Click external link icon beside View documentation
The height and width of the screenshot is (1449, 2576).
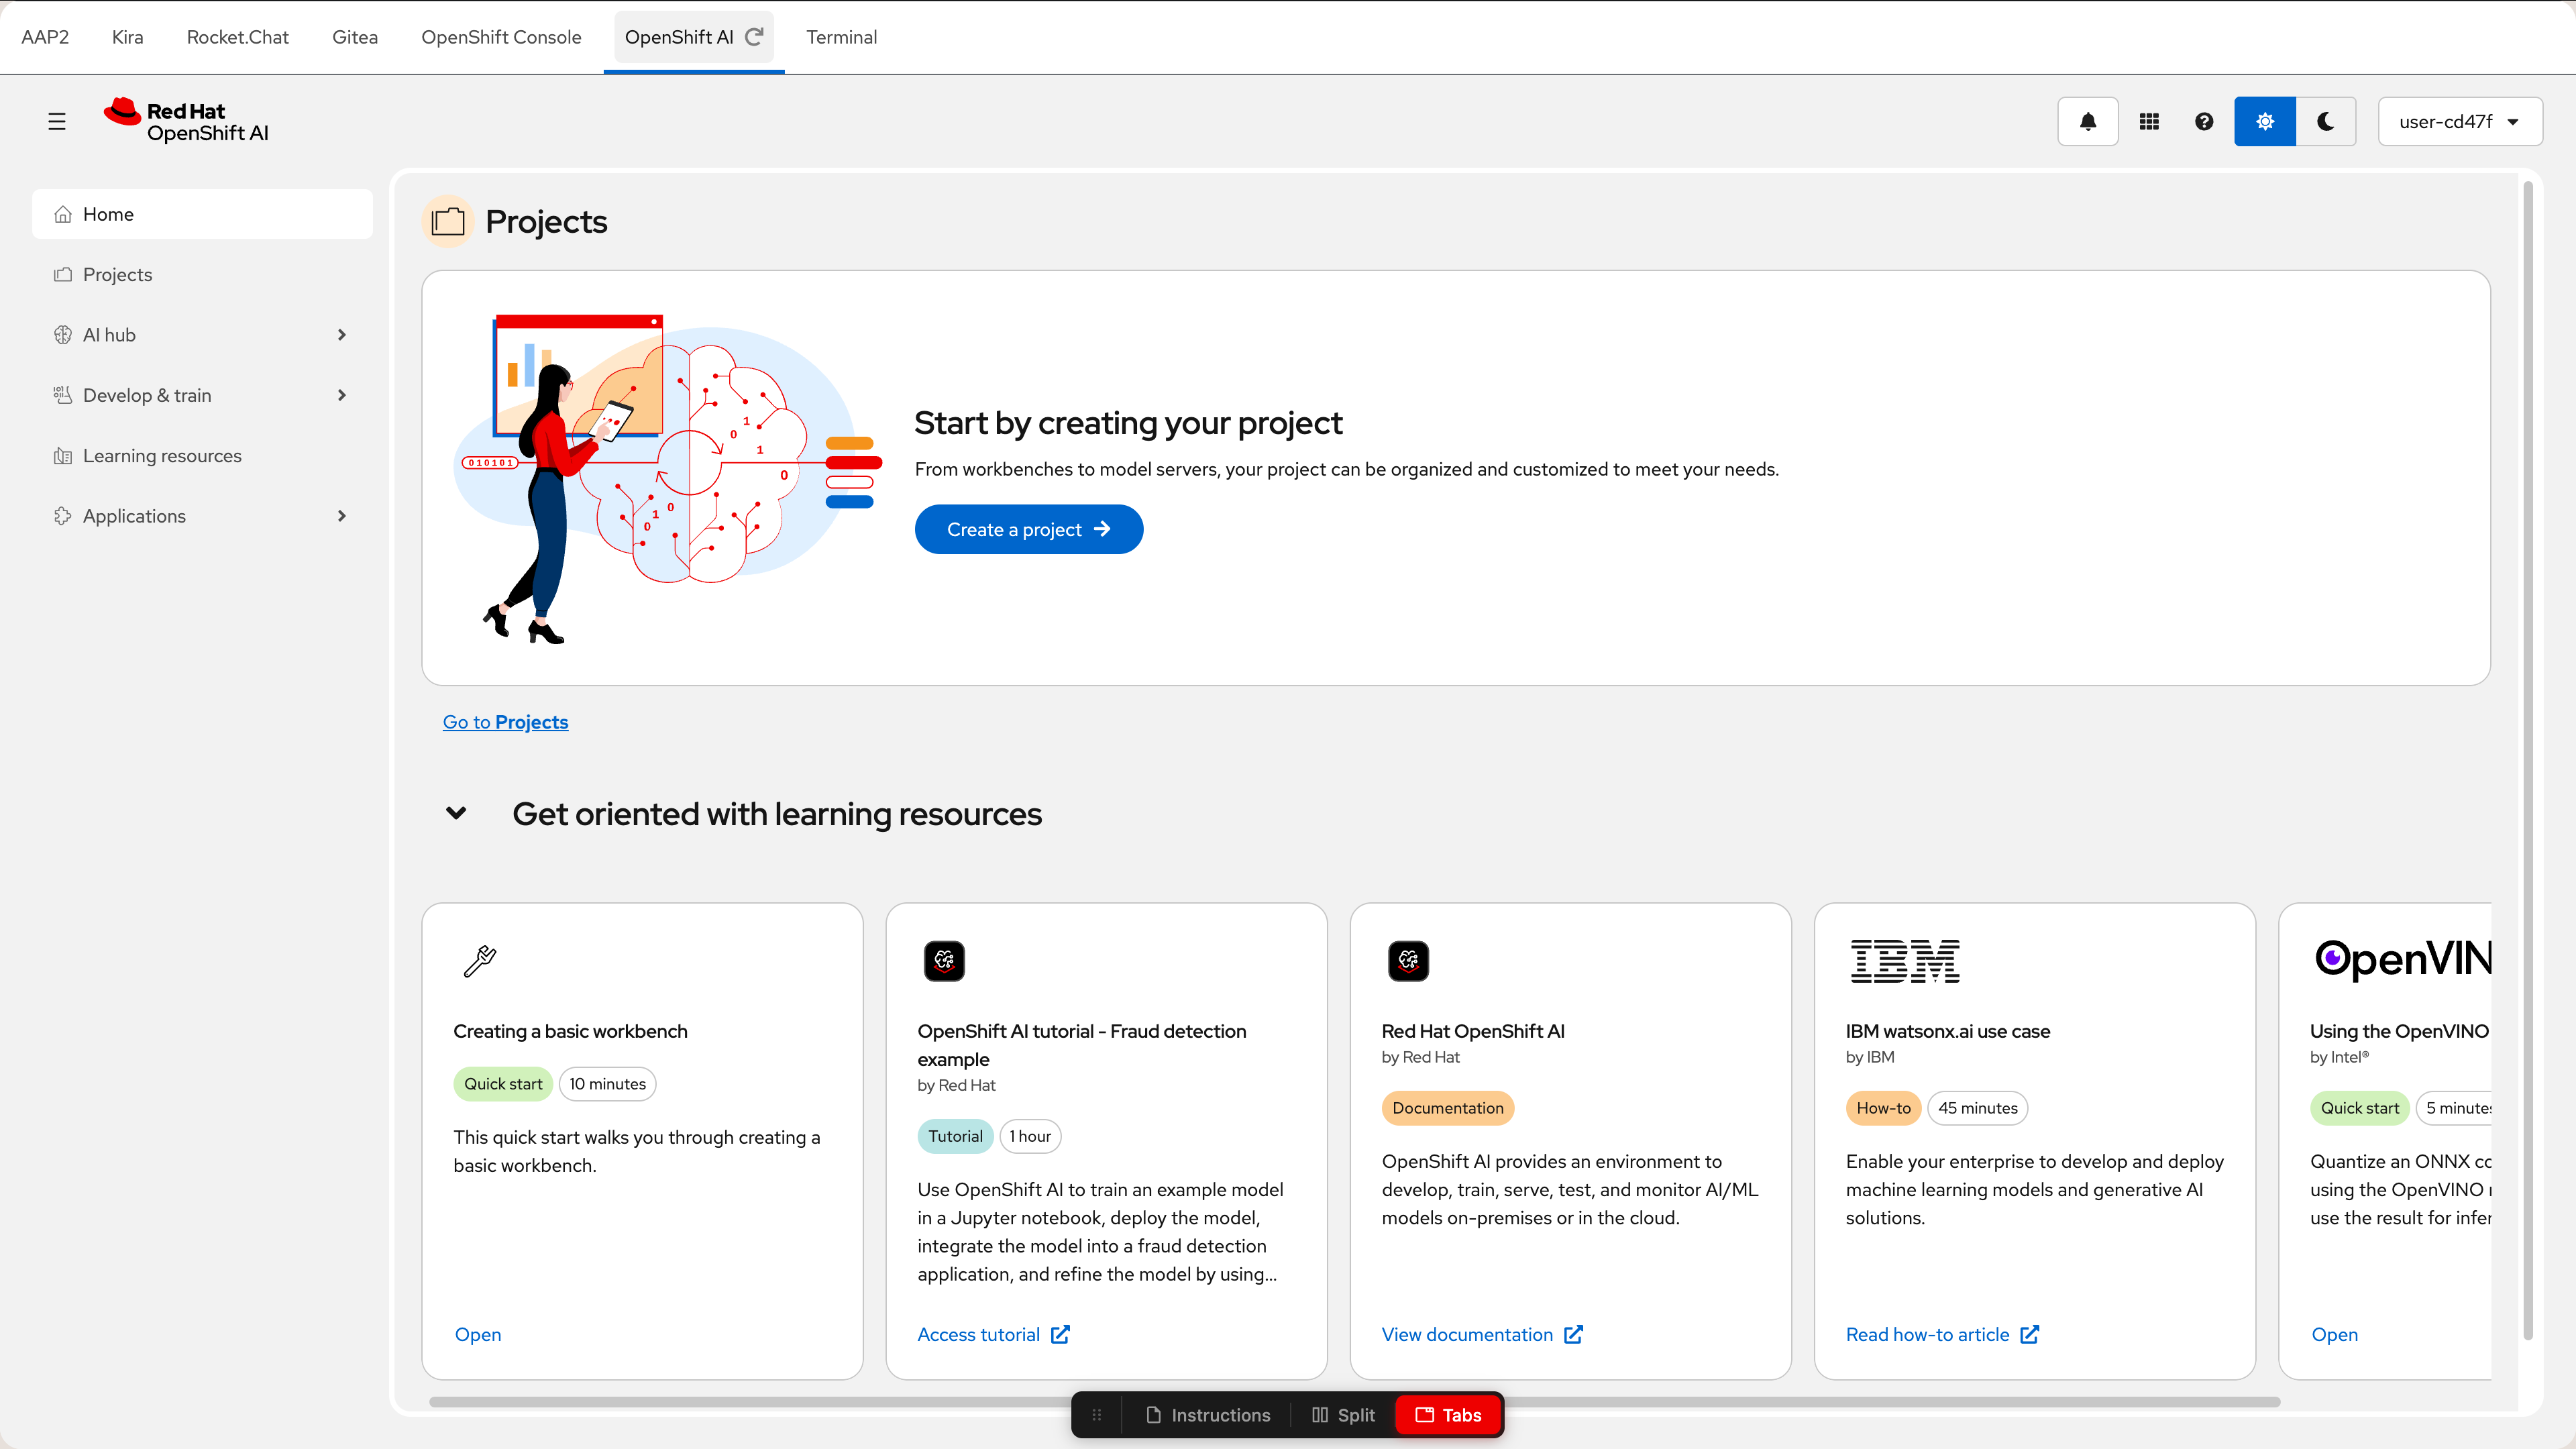(1573, 1334)
